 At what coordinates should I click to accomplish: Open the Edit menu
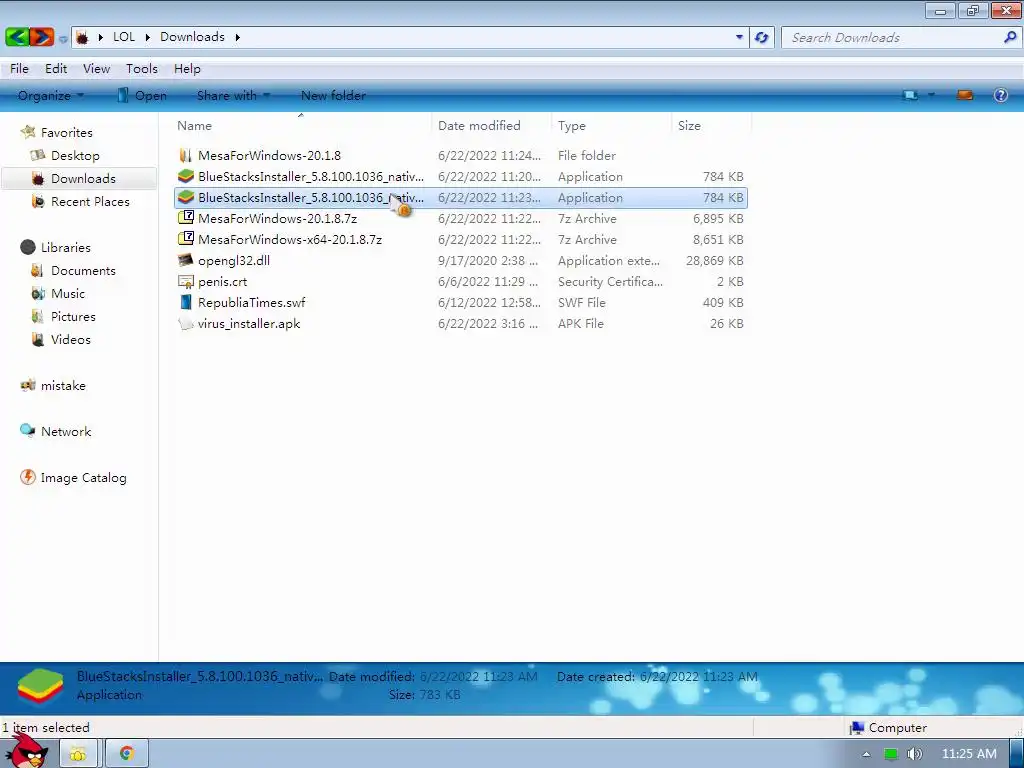(56, 69)
